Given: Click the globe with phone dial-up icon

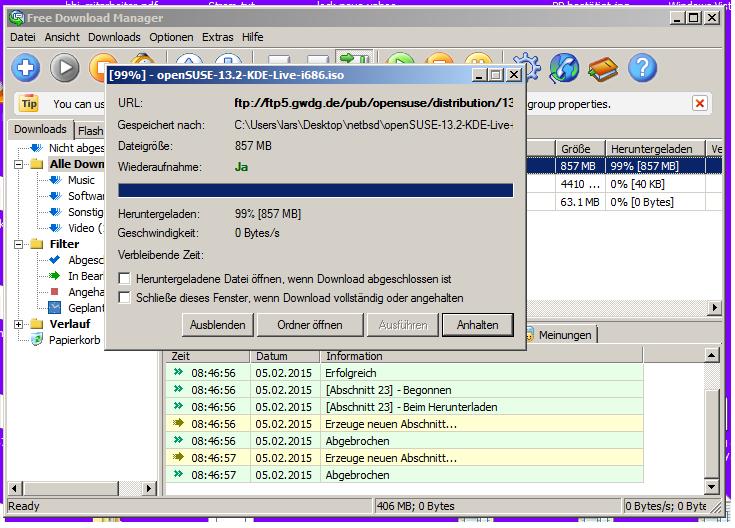Looking at the screenshot, I should 564,68.
